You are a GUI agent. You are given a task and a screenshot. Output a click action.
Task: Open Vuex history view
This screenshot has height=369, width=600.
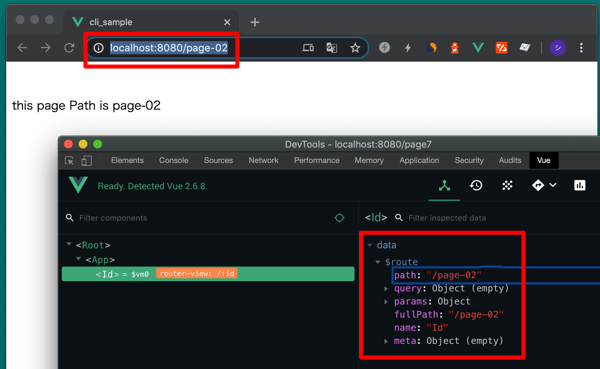[x=476, y=186]
